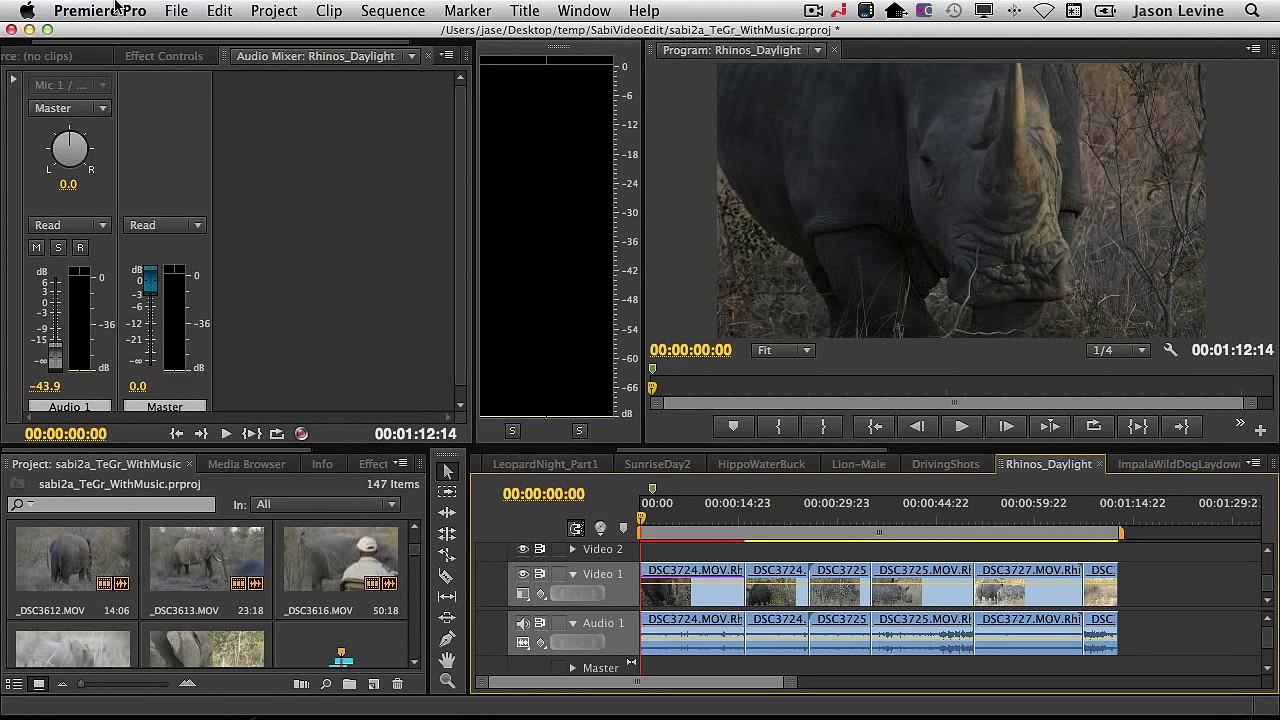The image size is (1280, 720).
Task: Select the Zoom tool
Action: 447,681
